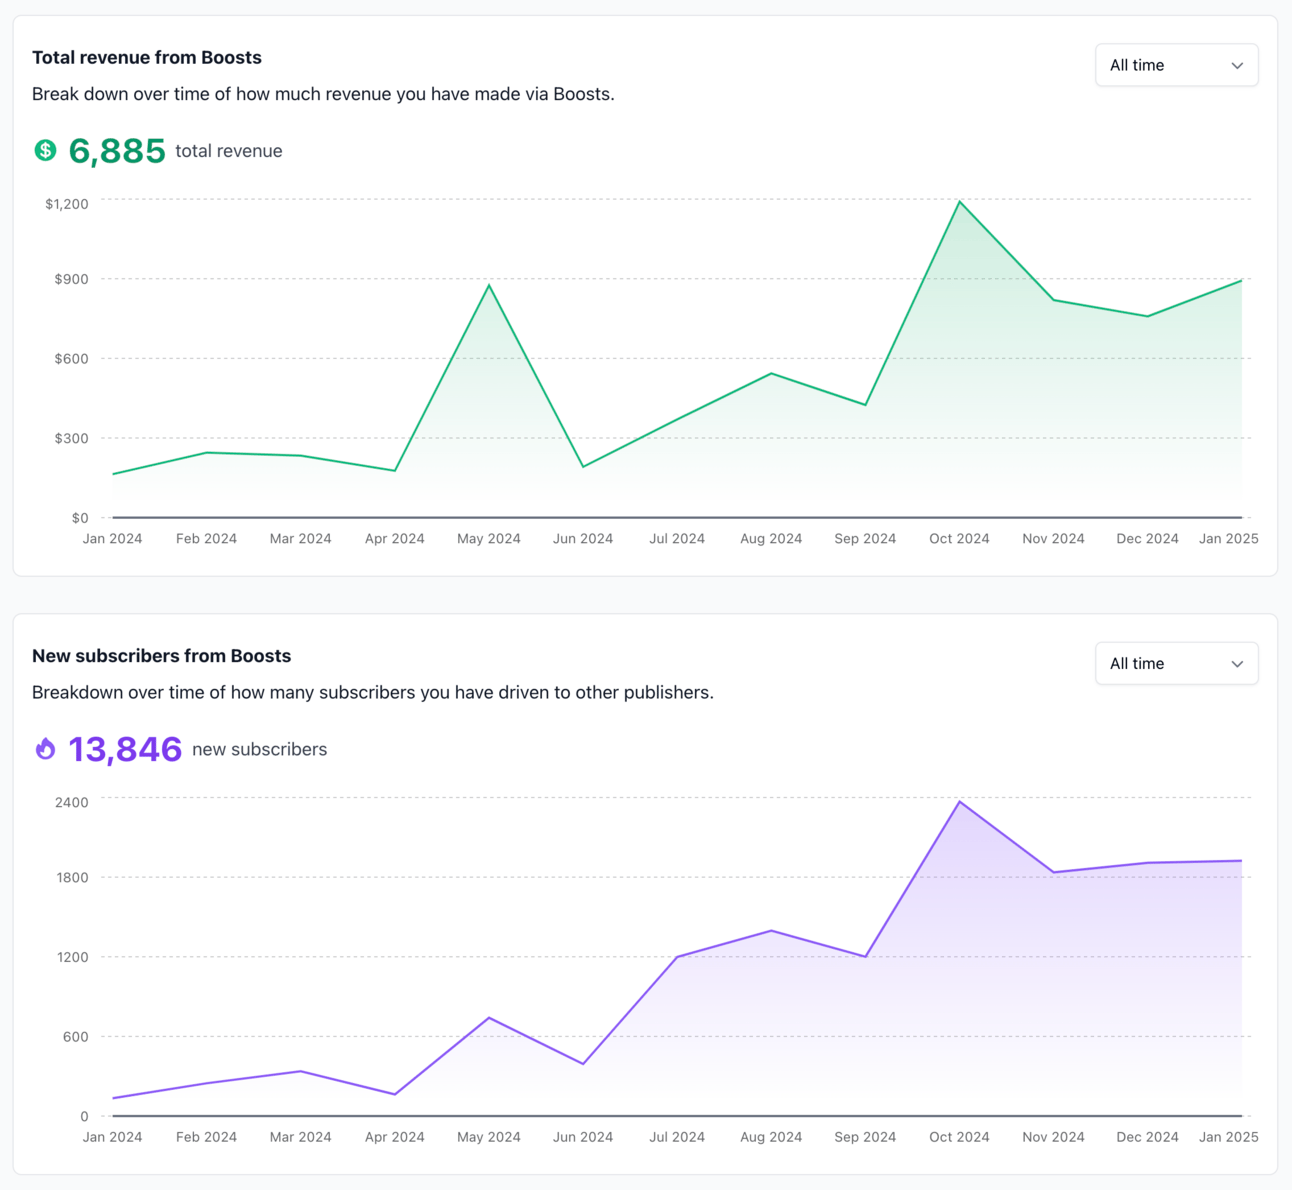Click the October 2024 peak on subscribers line
Screen dimensions: 1292x1190
pos(959,802)
